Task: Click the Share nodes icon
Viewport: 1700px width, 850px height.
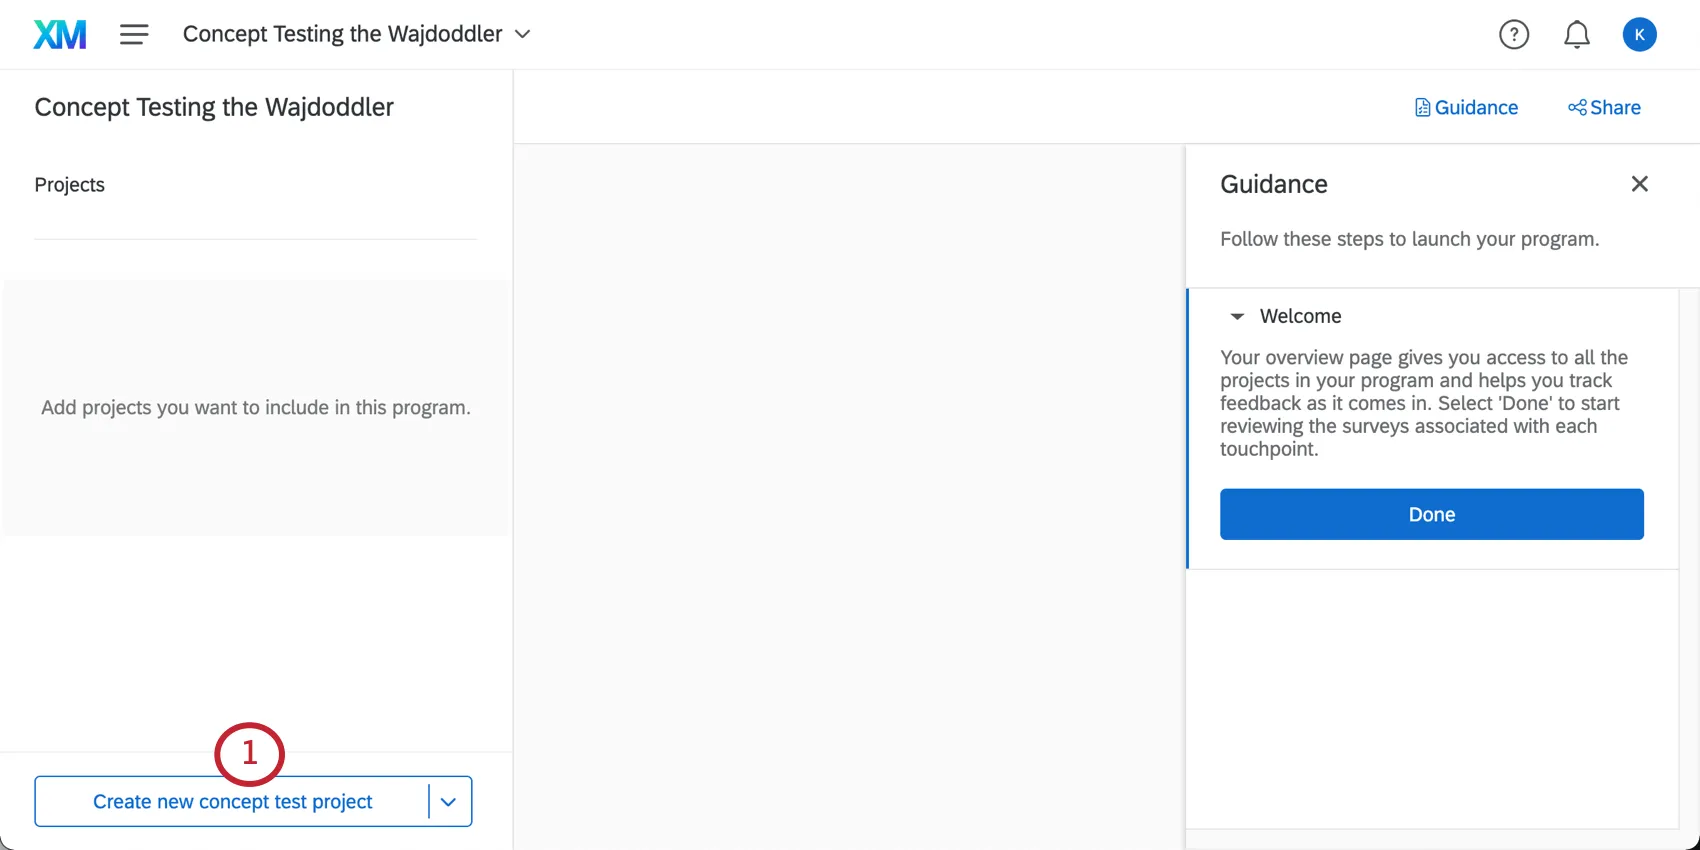Action: (x=1577, y=108)
